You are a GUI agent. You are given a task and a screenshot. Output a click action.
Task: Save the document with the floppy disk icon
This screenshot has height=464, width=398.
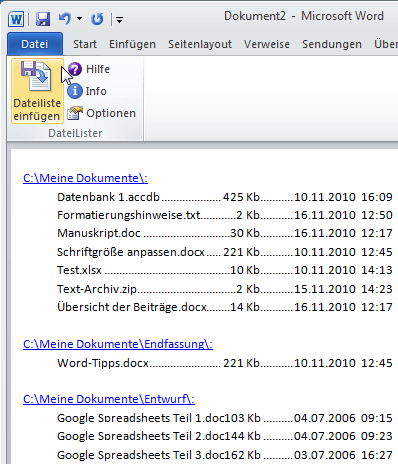[x=43, y=19]
